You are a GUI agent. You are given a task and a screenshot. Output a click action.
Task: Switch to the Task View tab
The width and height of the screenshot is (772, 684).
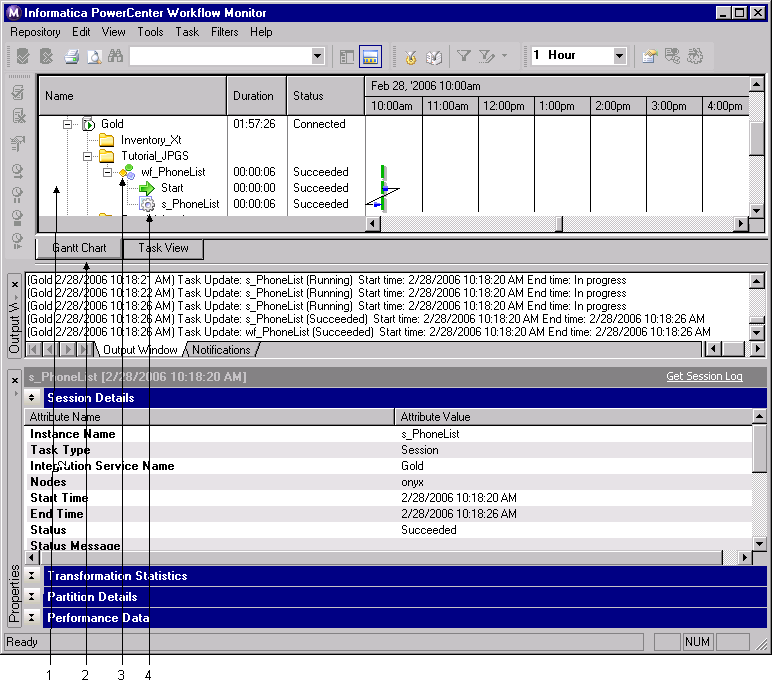[x=164, y=248]
